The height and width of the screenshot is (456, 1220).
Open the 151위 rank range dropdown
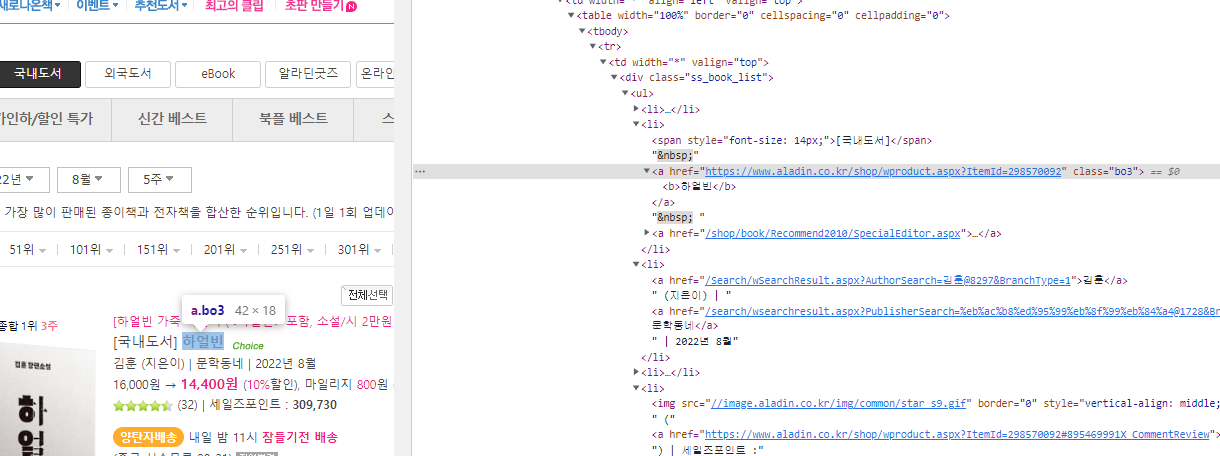coord(157,249)
